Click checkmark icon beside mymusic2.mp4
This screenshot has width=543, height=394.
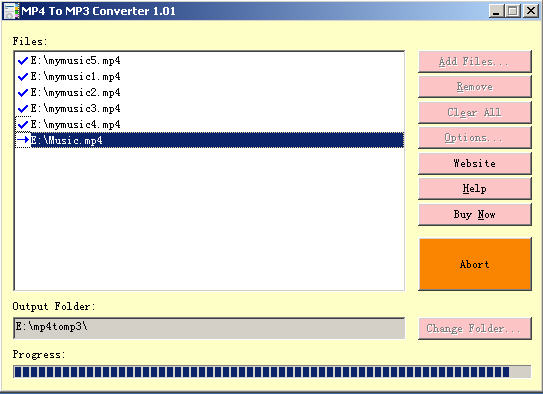pos(23,93)
